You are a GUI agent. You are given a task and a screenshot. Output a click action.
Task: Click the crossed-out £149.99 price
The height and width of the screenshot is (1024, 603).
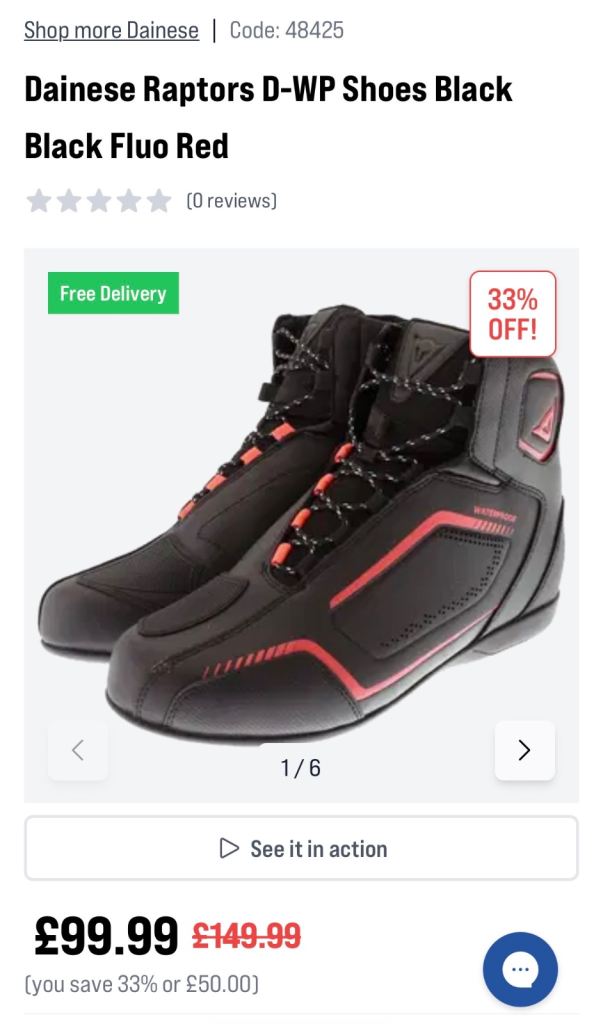[x=246, y=935]
